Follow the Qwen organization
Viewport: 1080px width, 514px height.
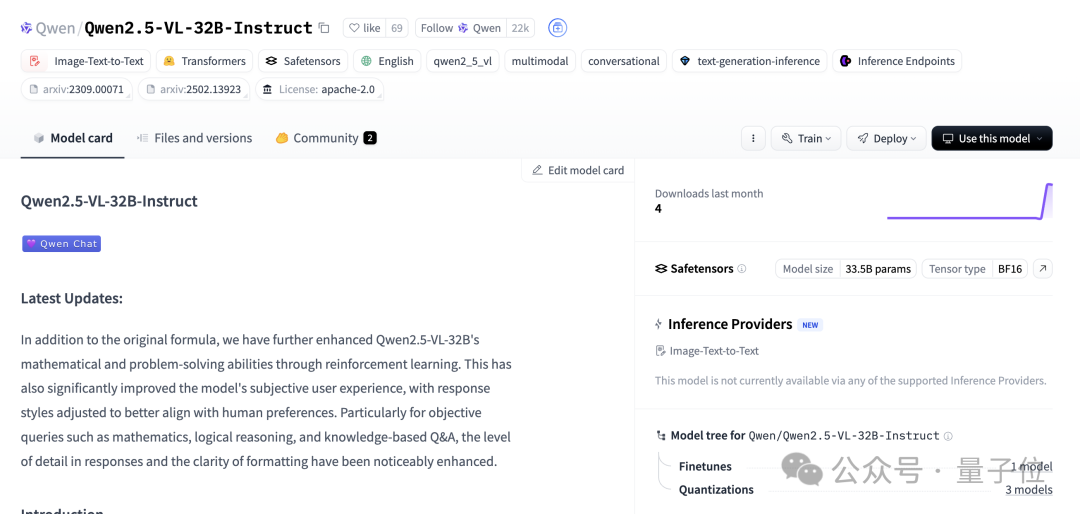point(460,28)
